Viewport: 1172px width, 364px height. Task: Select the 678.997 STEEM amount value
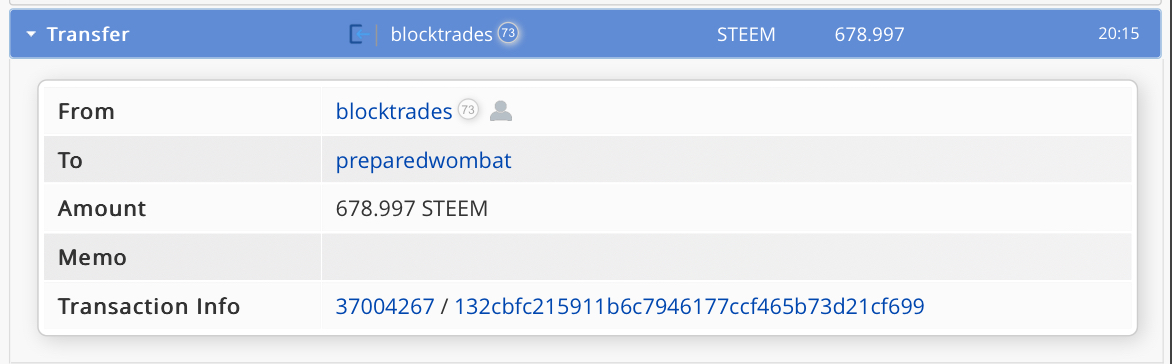coord(412,209)
